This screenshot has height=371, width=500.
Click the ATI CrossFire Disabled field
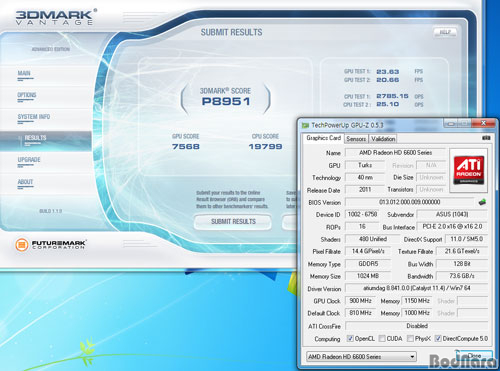416,326
